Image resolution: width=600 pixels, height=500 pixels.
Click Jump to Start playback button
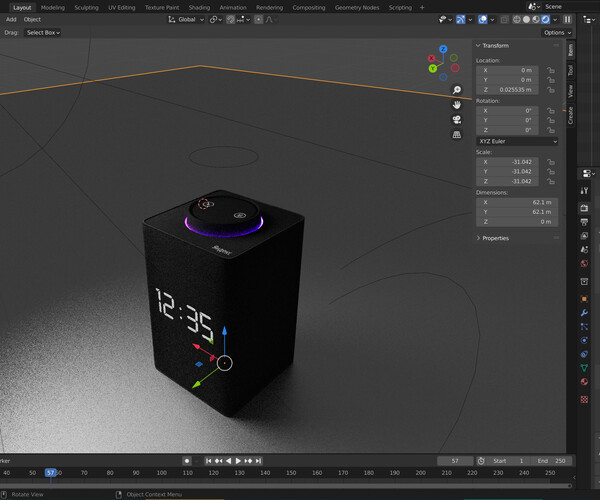click(208, 461)
